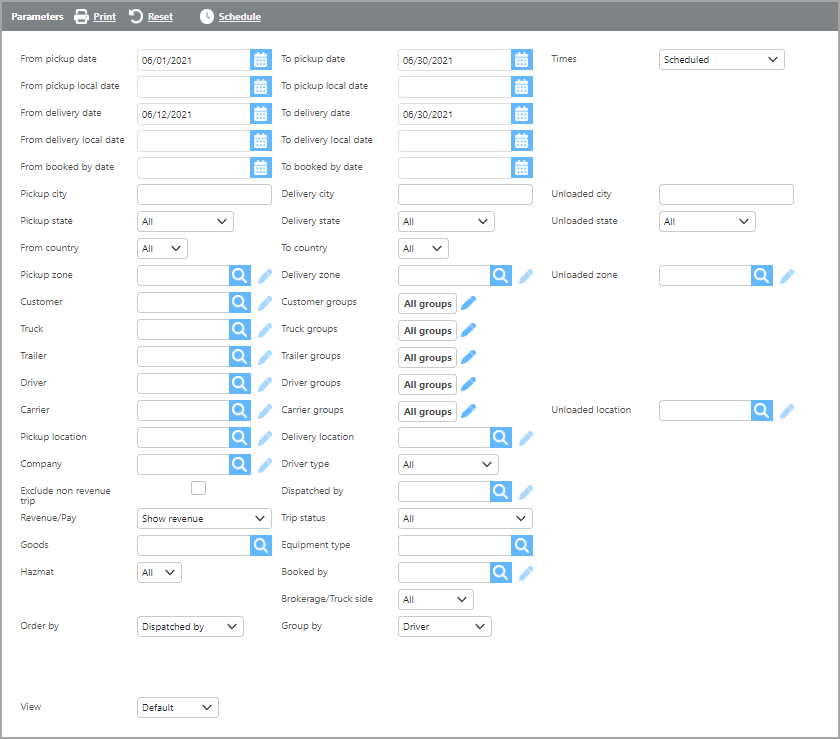
Task: Click the pencil icon next to Truck field
Action: coord(265,330)
